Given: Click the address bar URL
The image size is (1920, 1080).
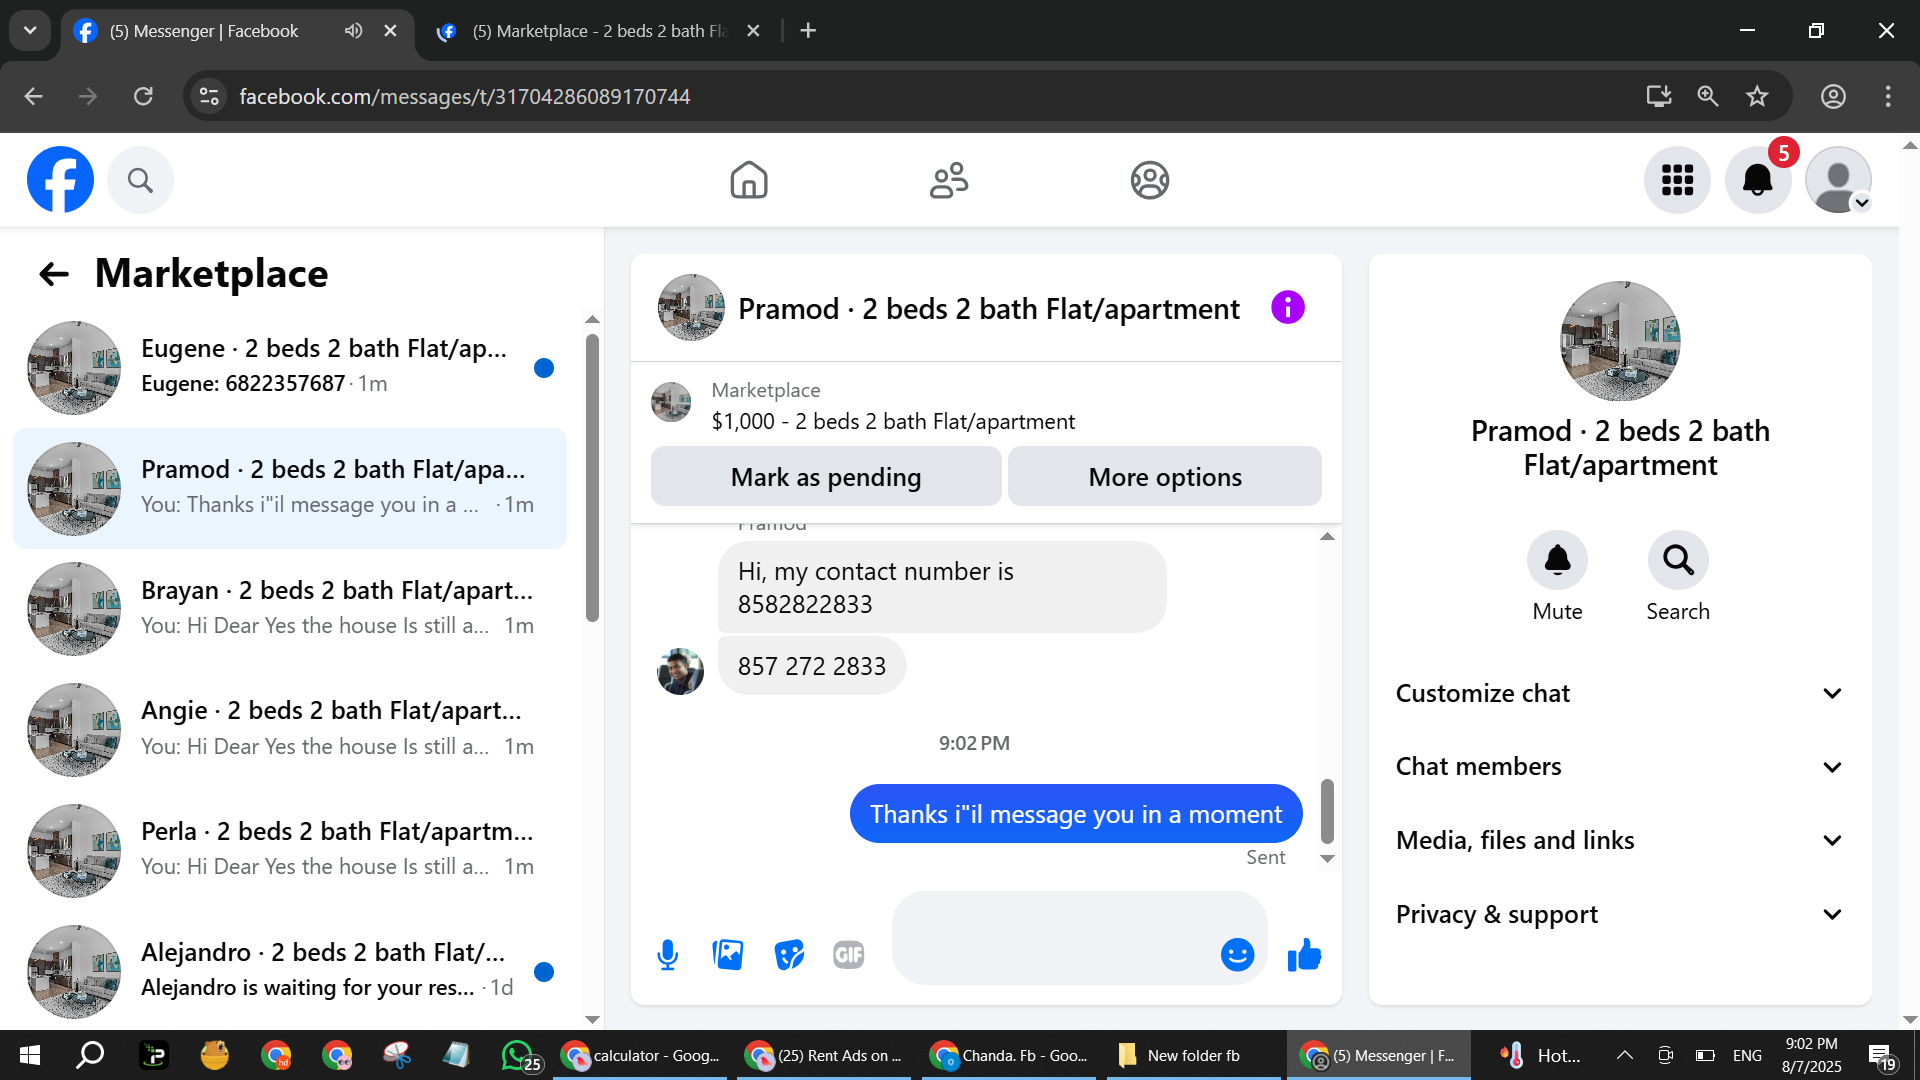Looking at the screenshot, I should pos(465,97).
